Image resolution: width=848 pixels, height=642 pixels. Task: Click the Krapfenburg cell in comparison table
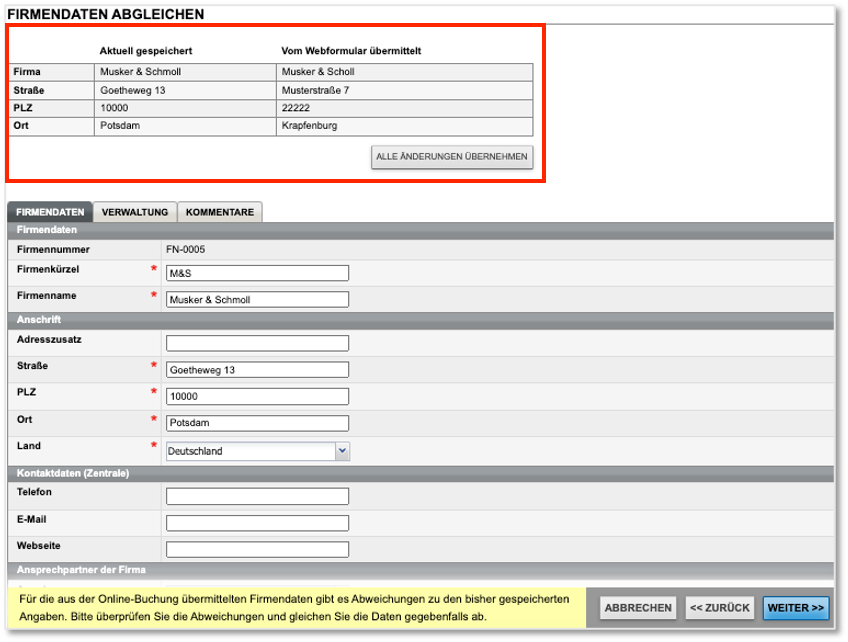click(x=404, y=126)
